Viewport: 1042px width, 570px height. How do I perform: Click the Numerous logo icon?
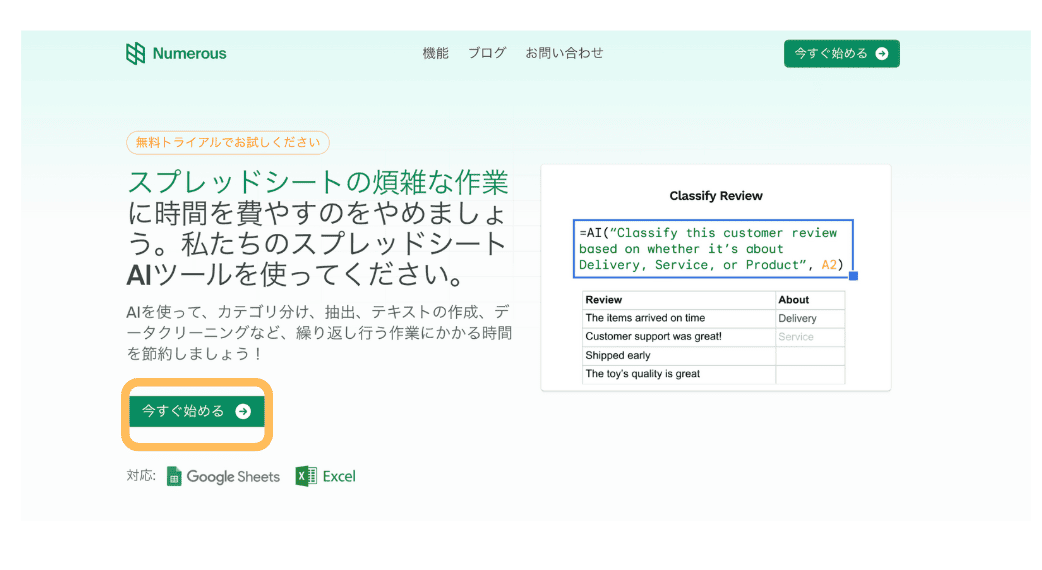coord(135,53)
